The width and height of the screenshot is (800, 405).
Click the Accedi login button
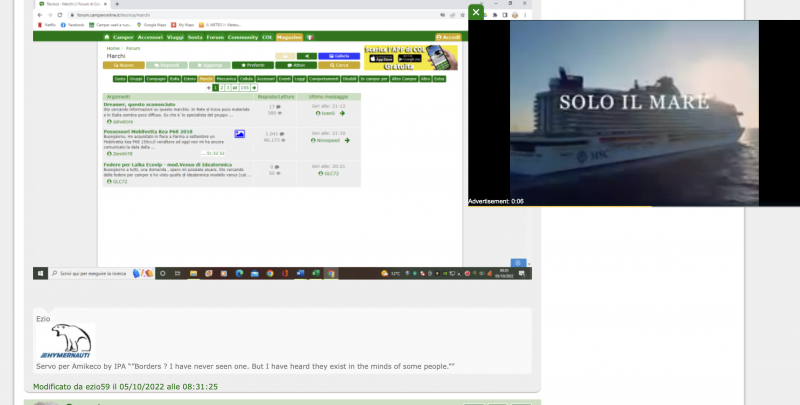point(447,37)
